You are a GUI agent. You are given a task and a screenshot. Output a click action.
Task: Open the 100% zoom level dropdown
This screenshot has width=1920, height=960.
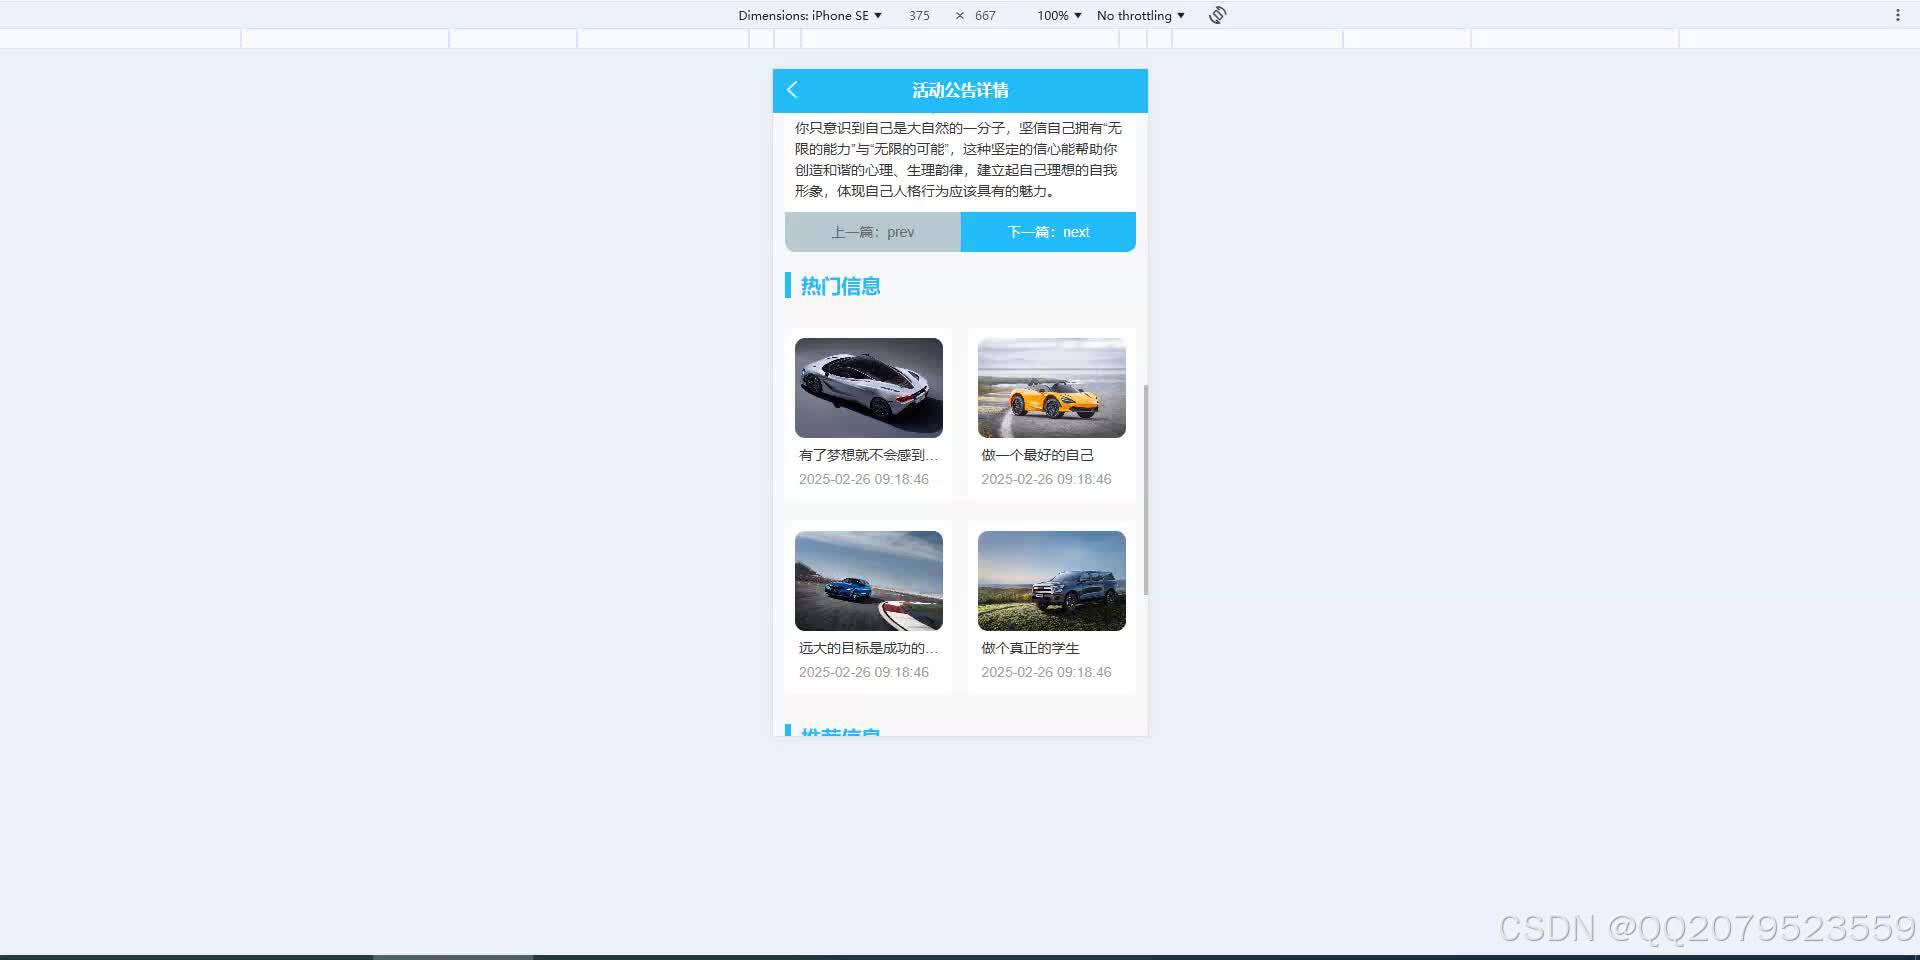[x=1056, y=15]
